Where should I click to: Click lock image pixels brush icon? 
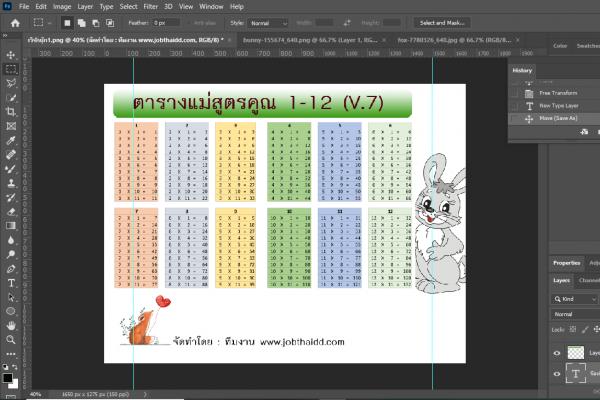tap(585, 329)
